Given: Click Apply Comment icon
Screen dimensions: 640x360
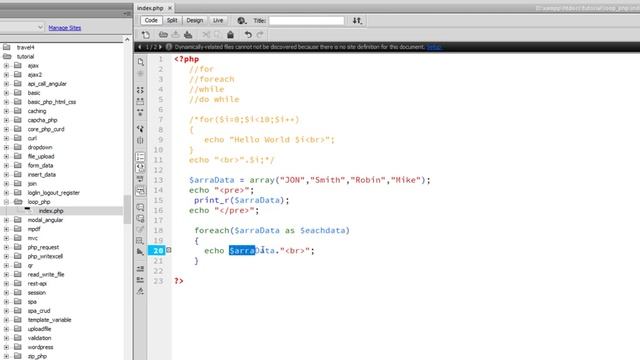Looking at the screenshot, I should point(140,207).
